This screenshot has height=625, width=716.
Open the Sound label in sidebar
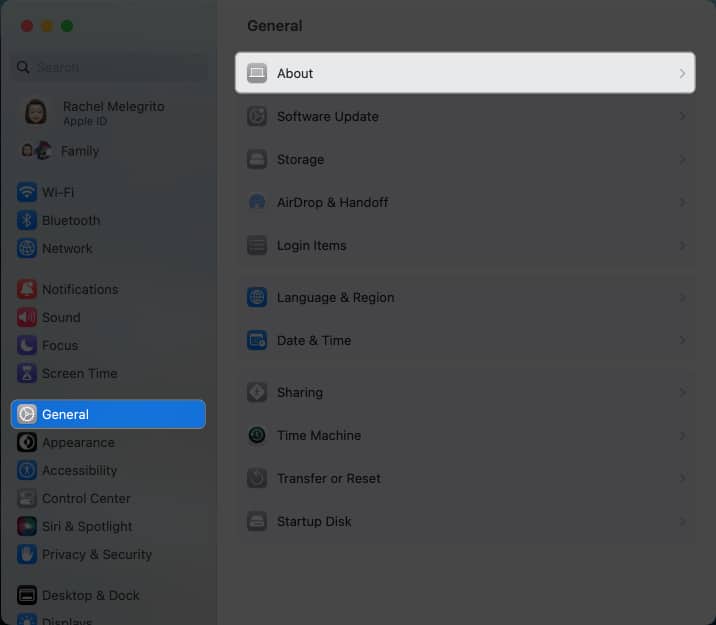61,317
